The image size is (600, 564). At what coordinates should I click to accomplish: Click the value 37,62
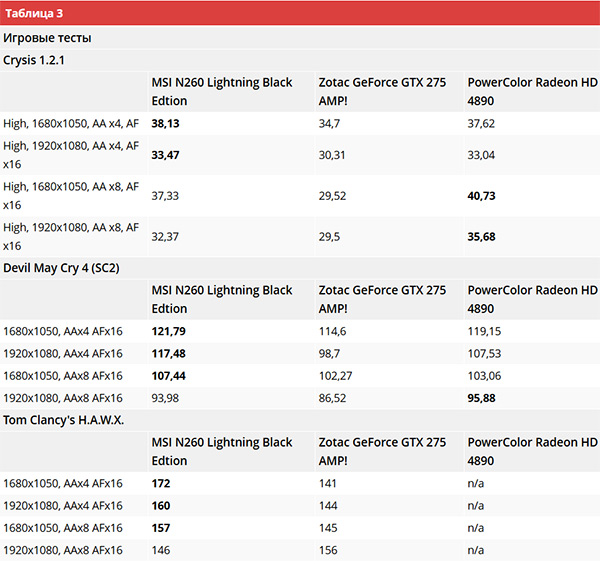pyautogui.click(x=481, y=124)
